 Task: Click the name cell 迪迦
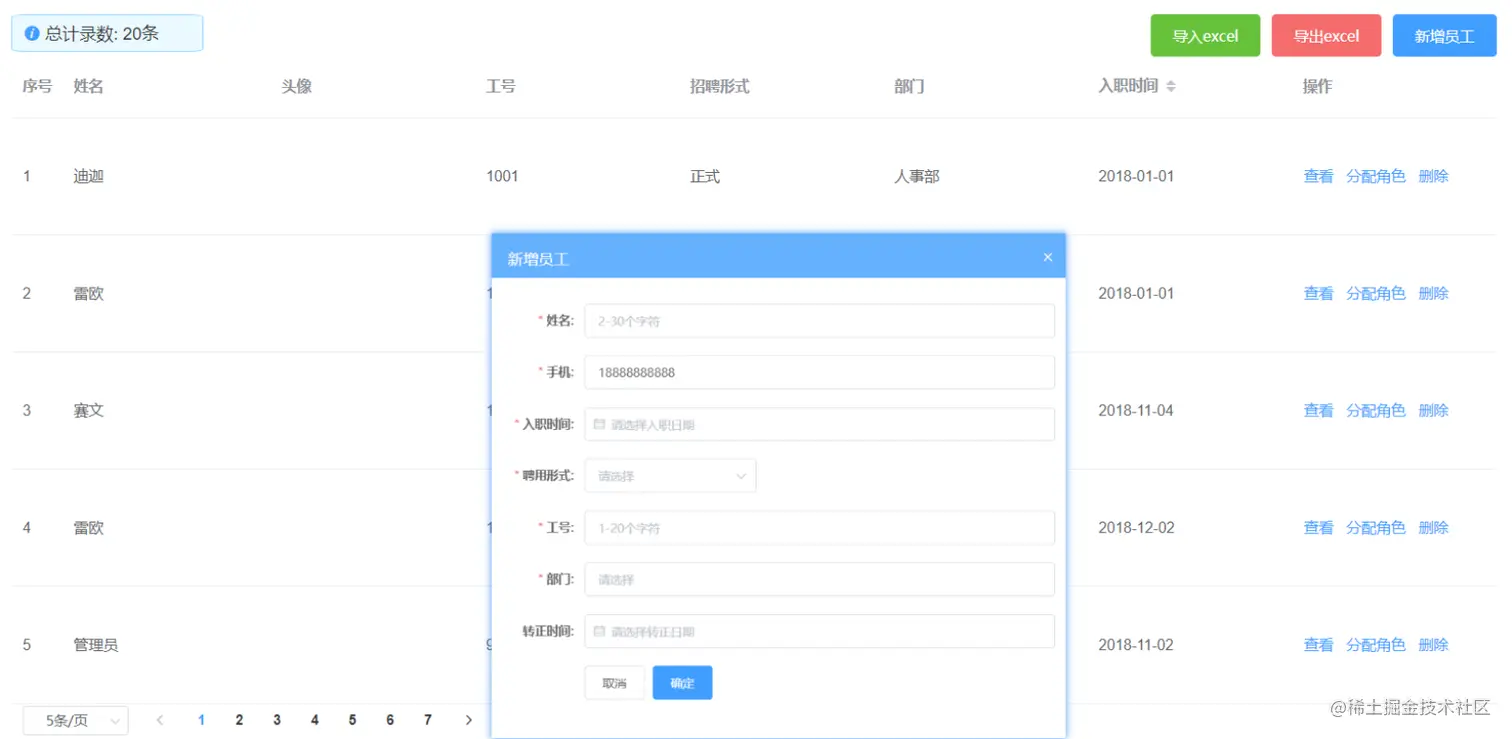point(89,176)
